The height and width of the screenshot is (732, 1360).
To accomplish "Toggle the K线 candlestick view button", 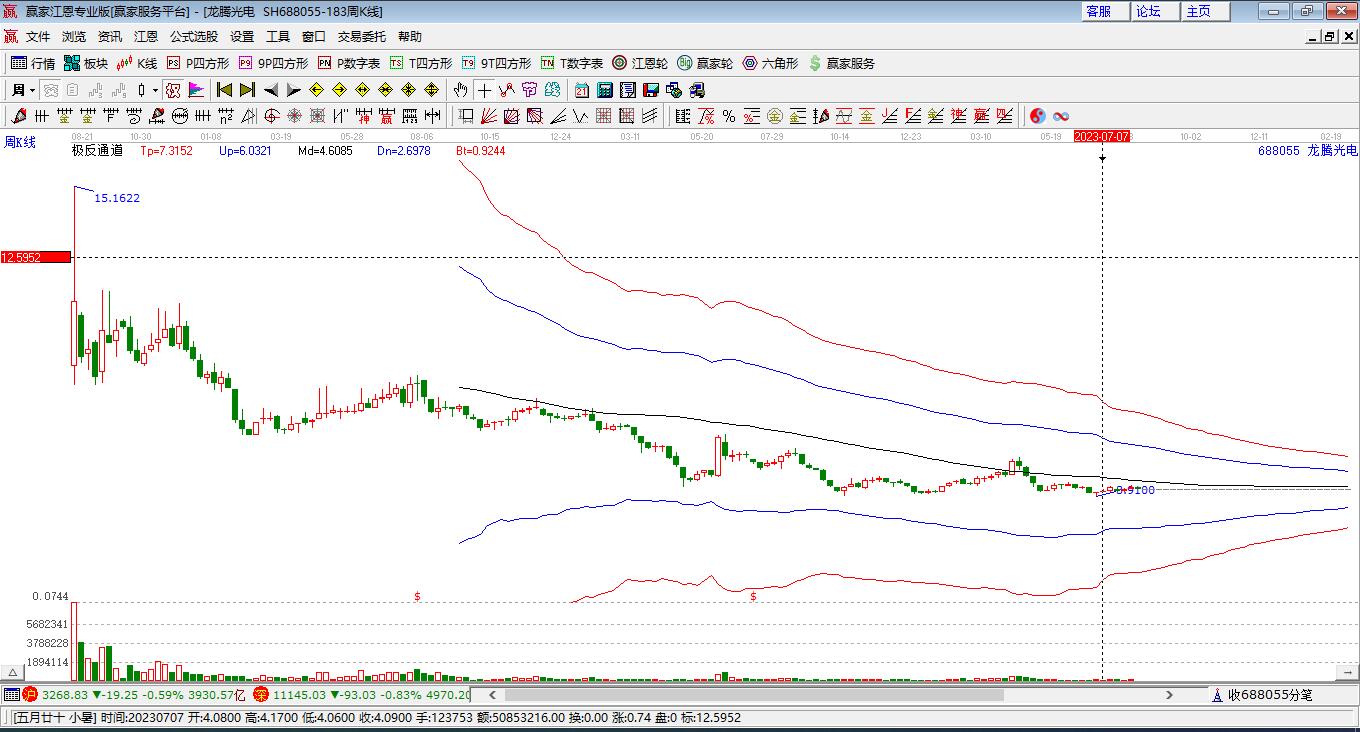I will click(137, 63).
